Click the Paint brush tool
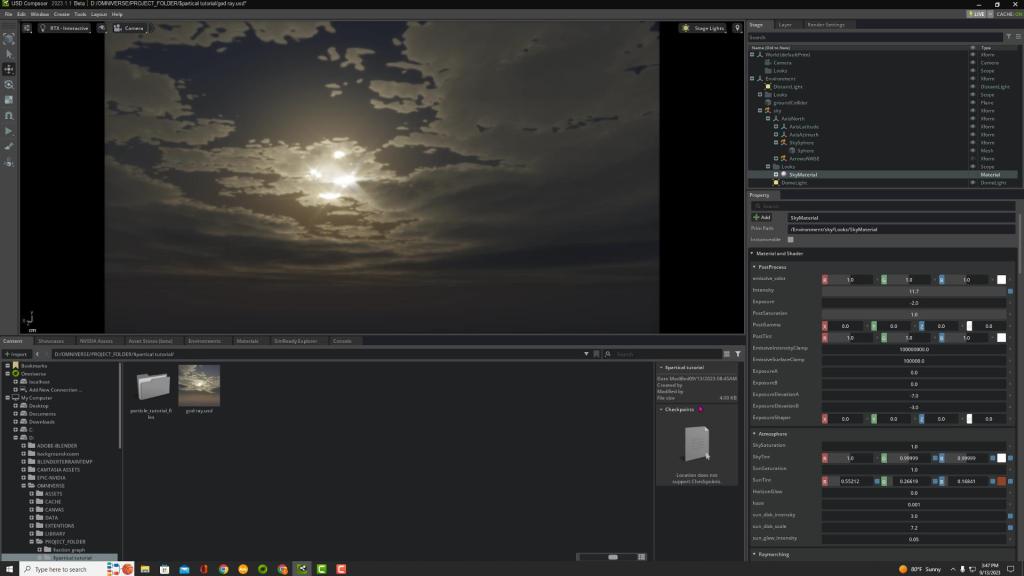The height and width of the screenshot is (576, 1024). click(9, 146)
